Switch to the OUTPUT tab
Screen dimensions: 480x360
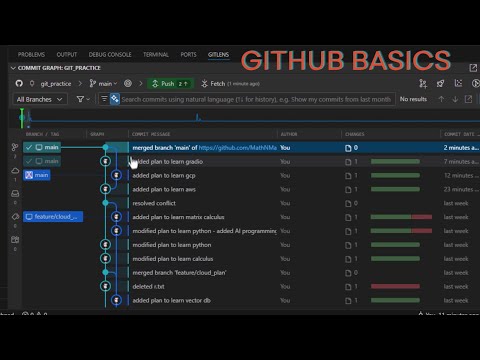67,54
